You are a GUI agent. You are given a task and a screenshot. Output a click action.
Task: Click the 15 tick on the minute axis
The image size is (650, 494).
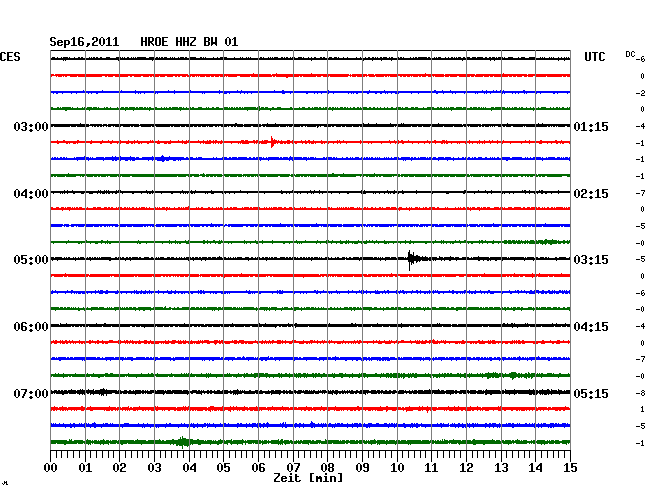tap(570, 468)
